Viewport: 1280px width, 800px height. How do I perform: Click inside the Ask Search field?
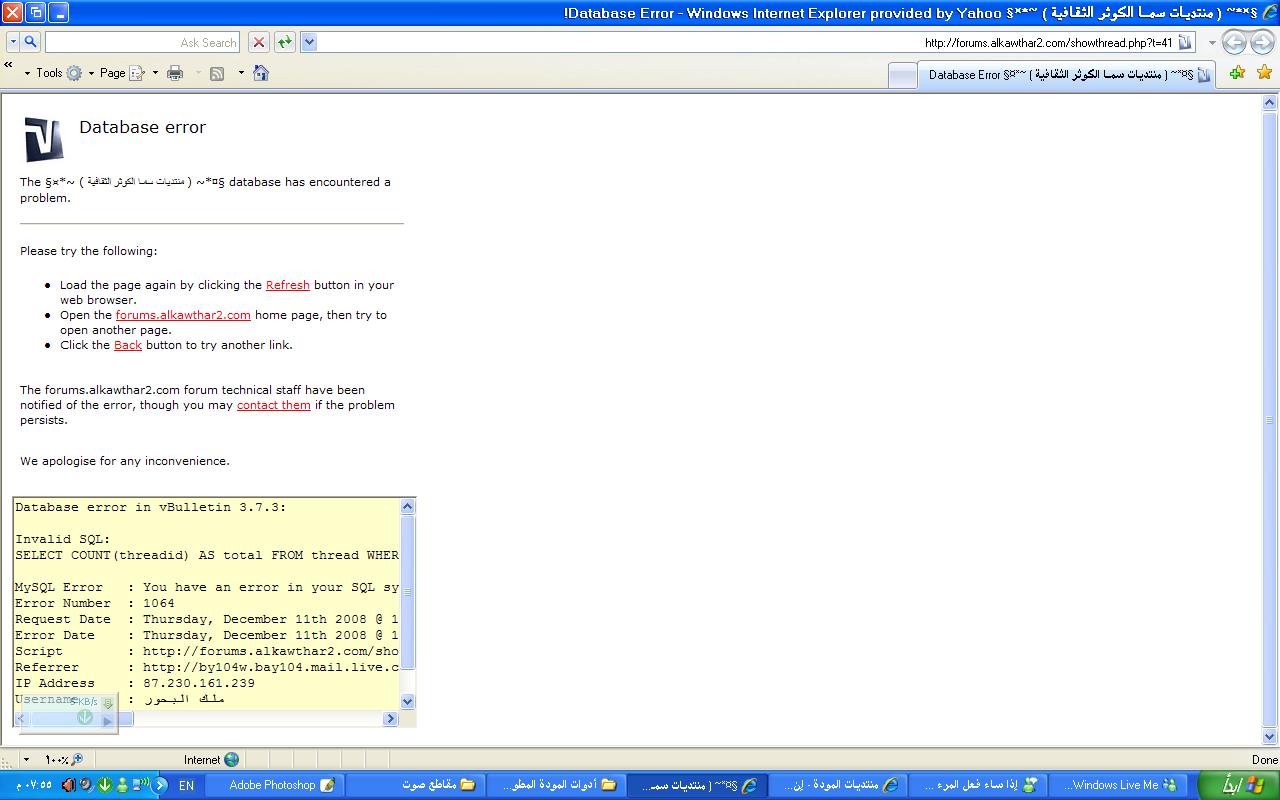click(x=140, y=42)
